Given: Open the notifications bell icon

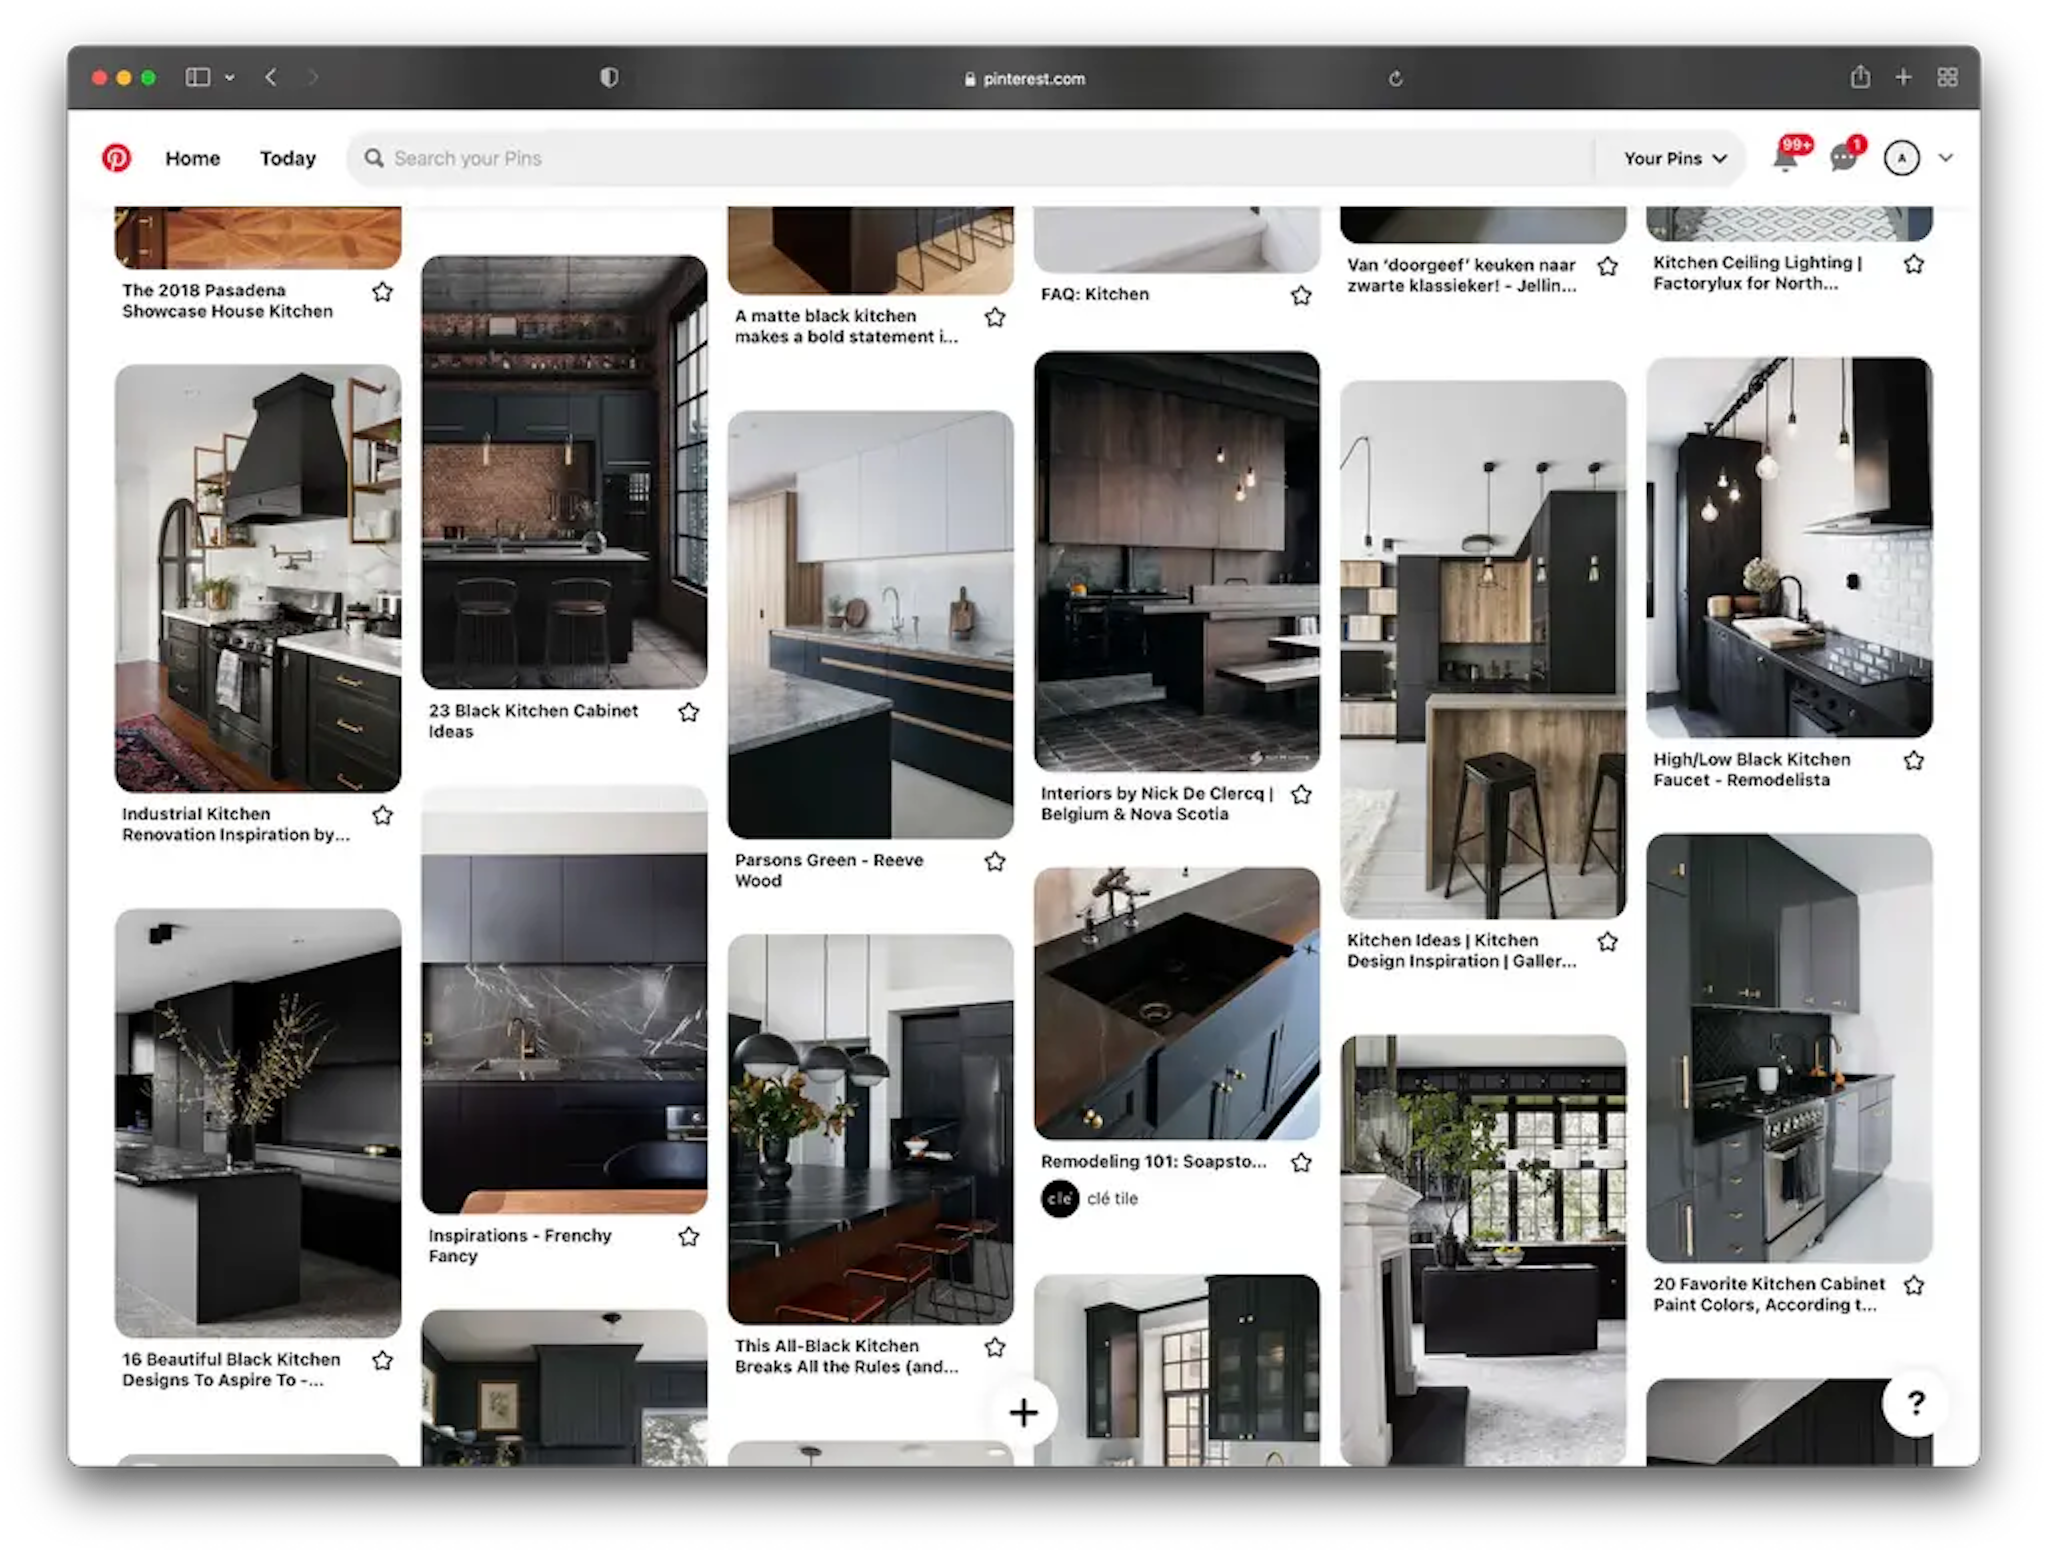Looking at the screenshot, I should tap(1786, 158).
